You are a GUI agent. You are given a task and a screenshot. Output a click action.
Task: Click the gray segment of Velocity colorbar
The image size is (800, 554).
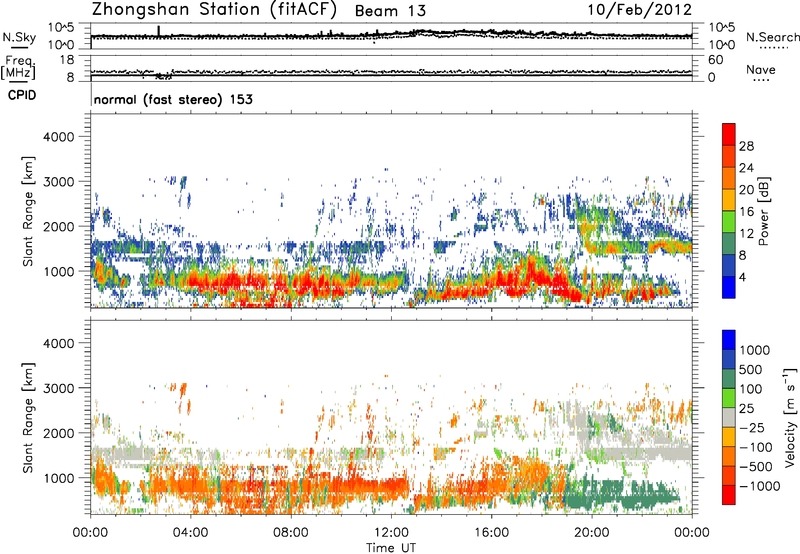pos(729,417)
